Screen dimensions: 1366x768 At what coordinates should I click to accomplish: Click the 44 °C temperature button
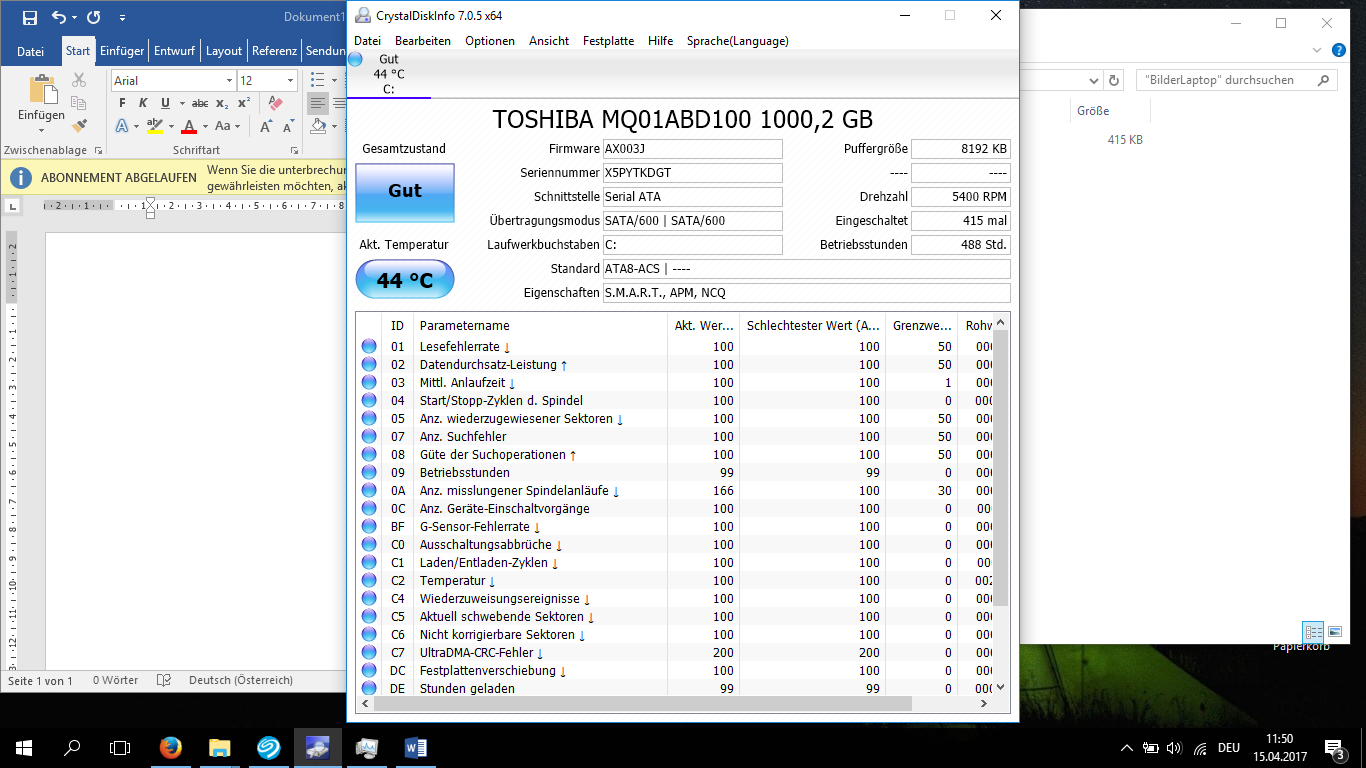click(x=405, y=280)
